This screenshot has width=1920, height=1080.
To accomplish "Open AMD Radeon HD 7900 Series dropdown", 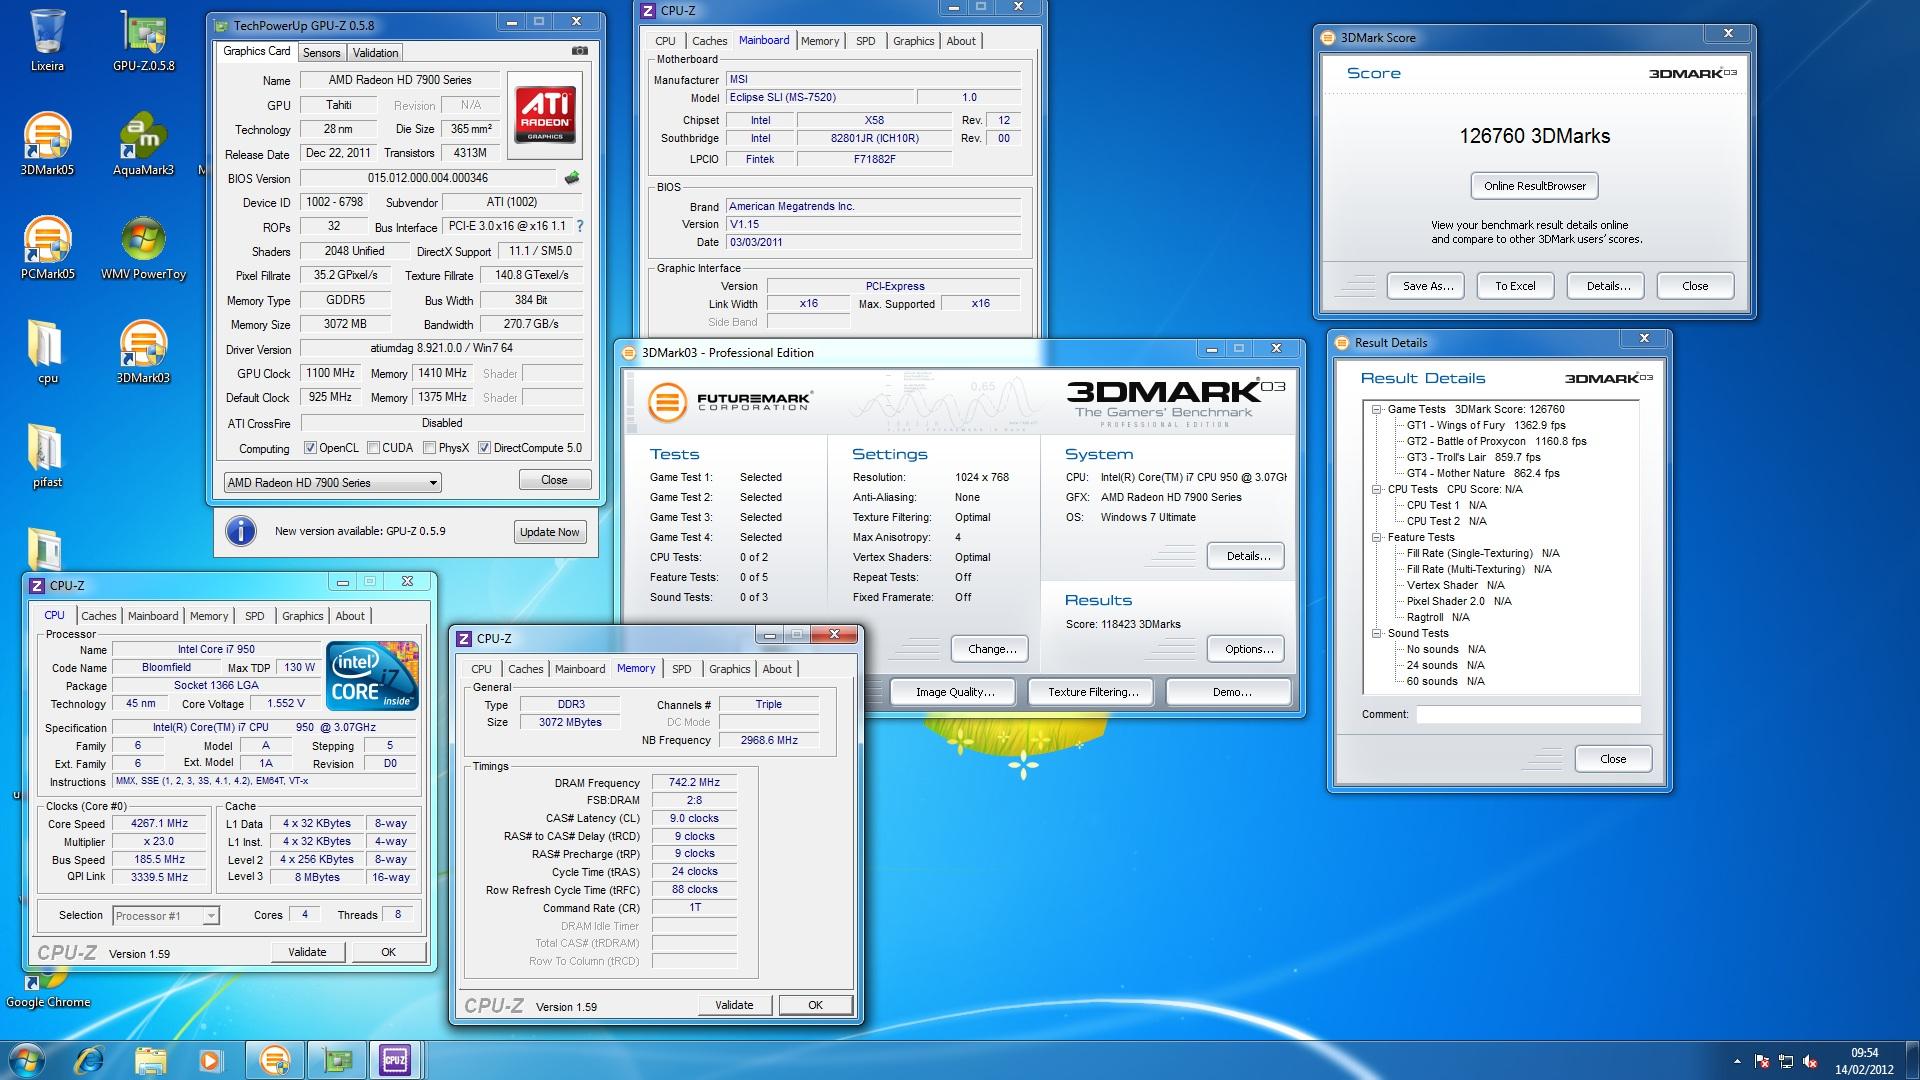I will click(x=332, y=482).
